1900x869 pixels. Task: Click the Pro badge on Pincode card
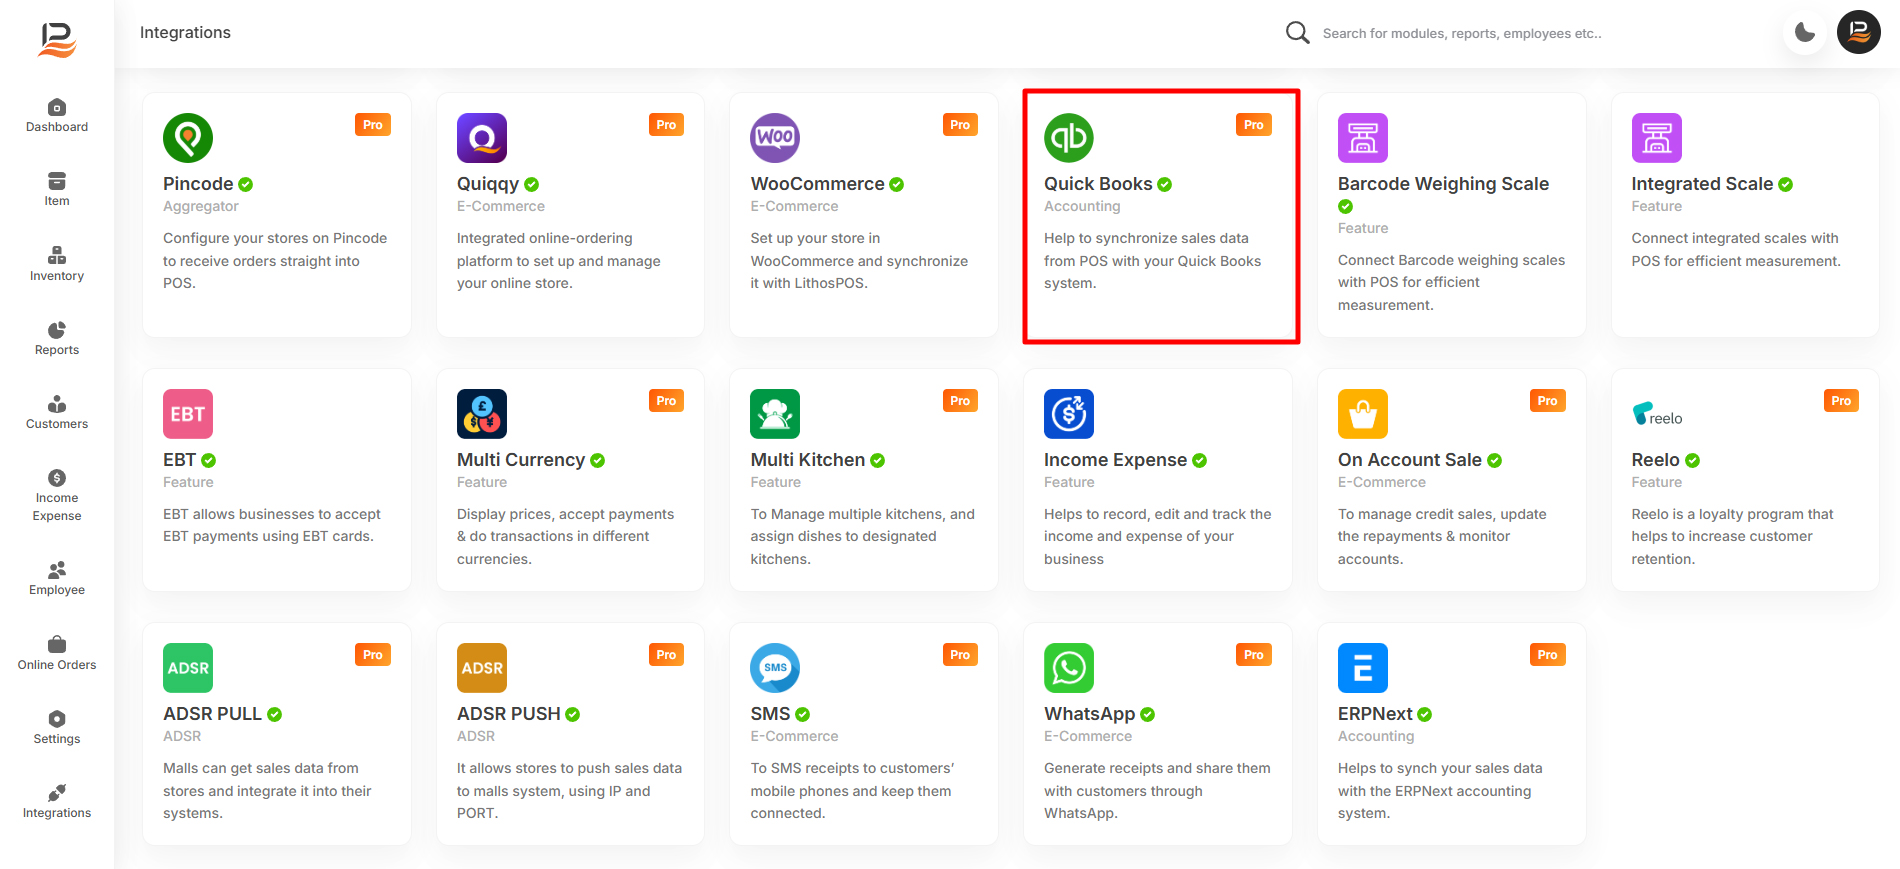tap(373, 125)
